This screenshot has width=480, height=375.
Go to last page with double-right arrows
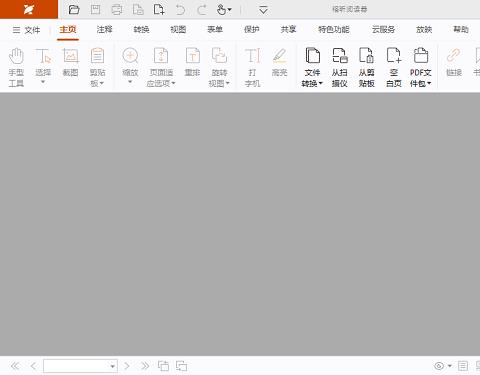pos(145,366)
